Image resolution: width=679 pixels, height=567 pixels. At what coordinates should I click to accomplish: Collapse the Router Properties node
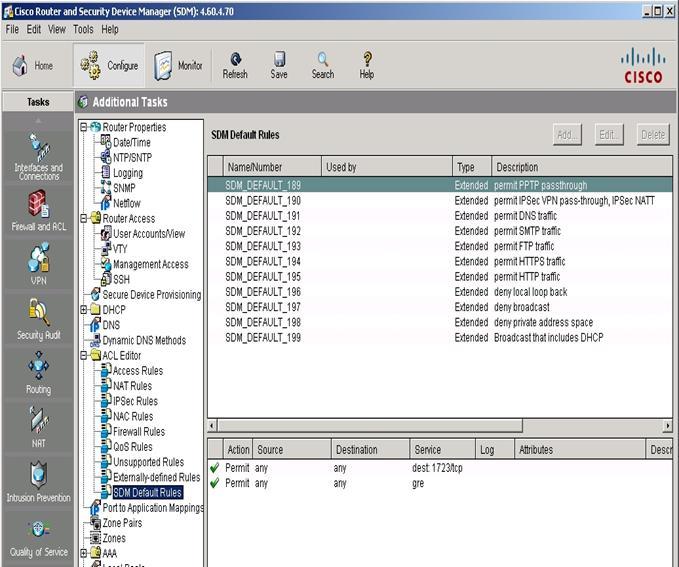[x=84, y=127]
